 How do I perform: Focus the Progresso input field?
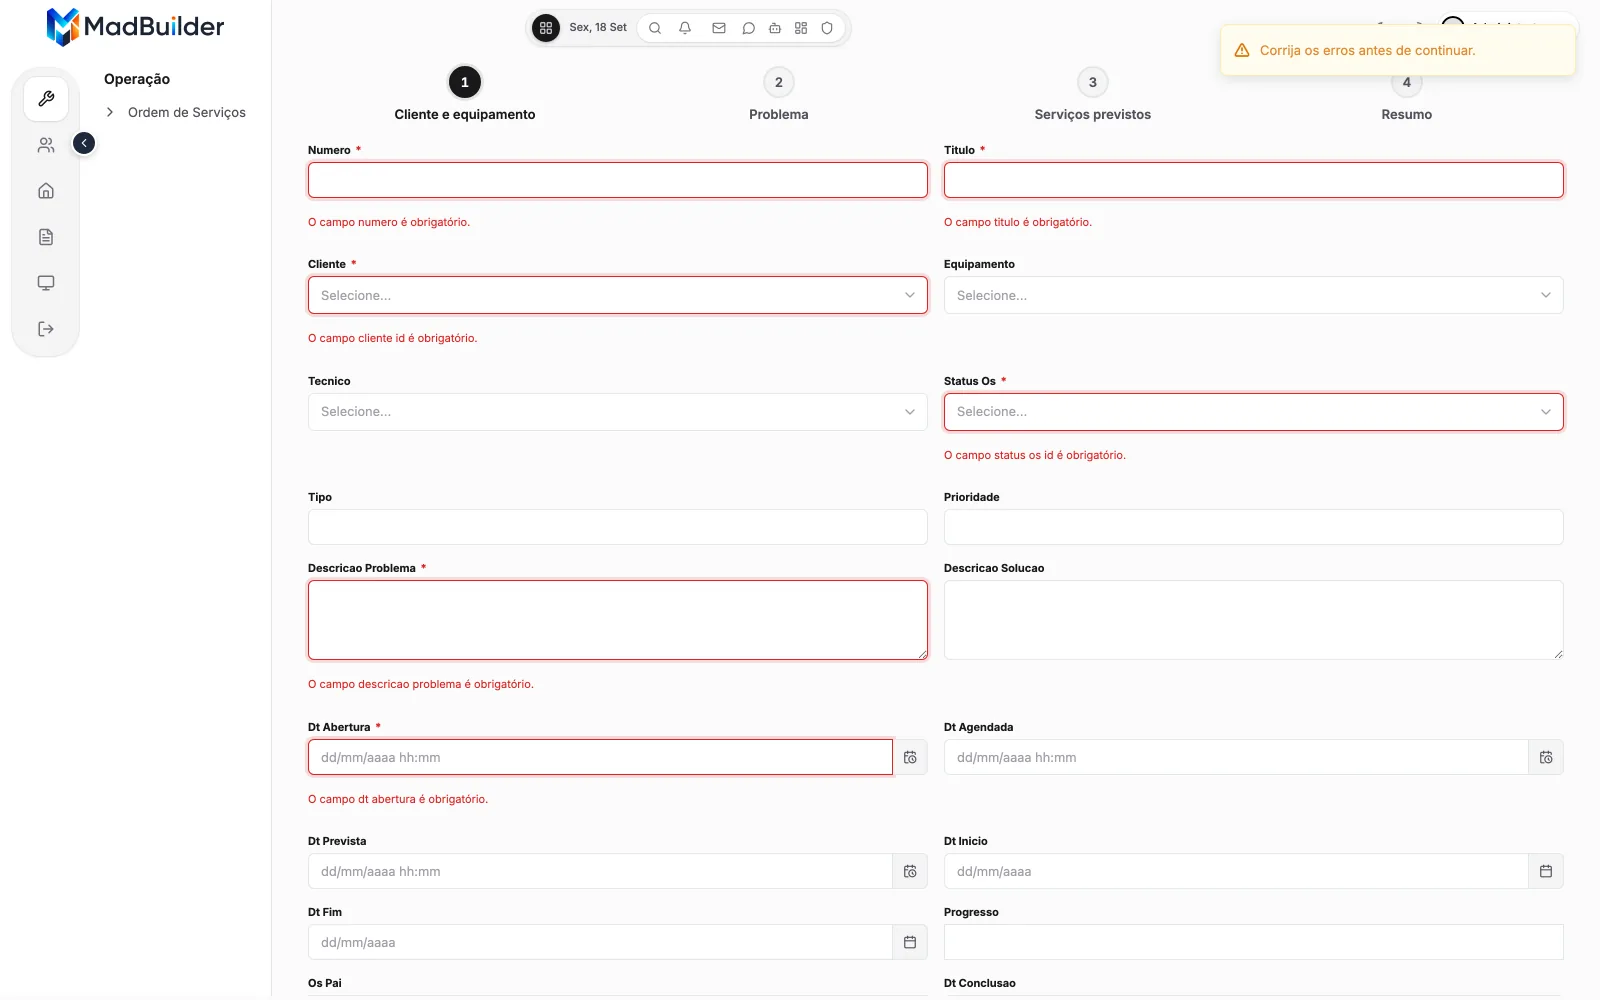1254,942
